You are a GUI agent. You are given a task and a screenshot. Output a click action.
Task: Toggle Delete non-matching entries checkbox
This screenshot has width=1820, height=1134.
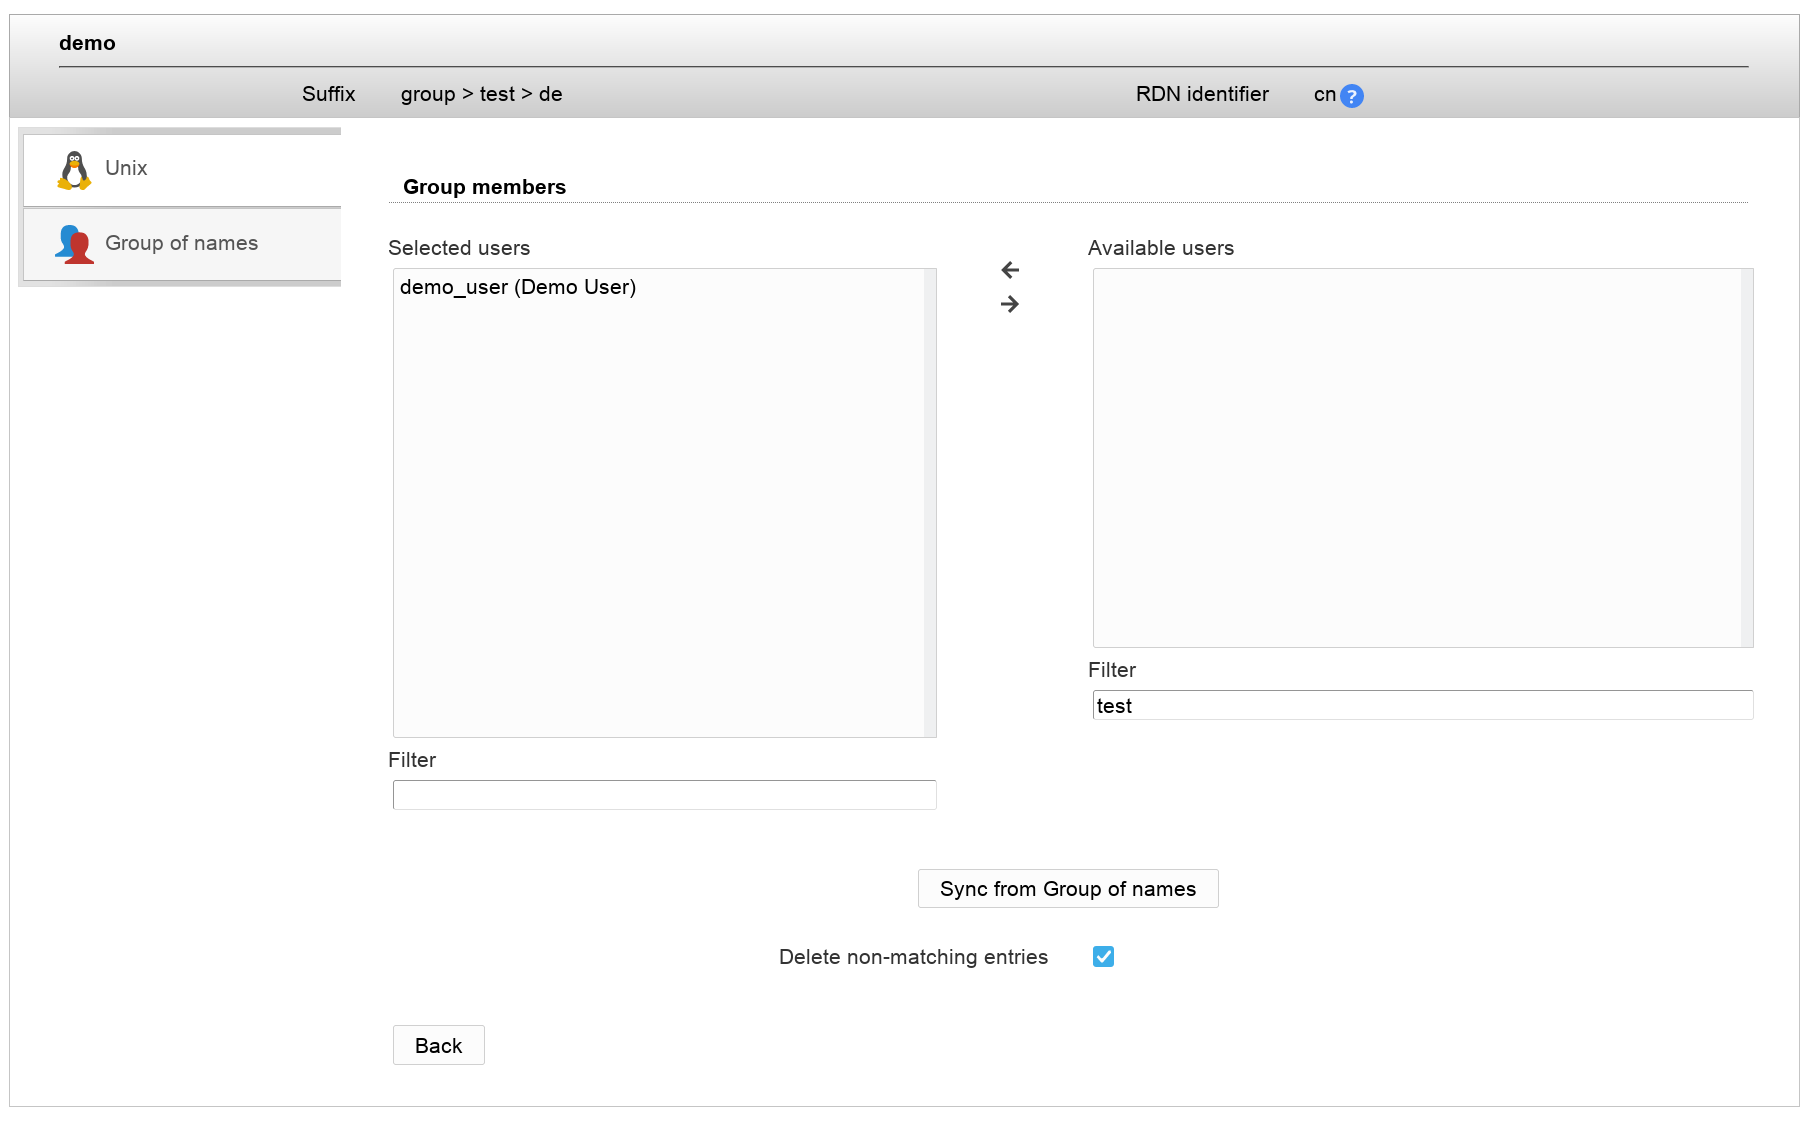[1103, 957]
